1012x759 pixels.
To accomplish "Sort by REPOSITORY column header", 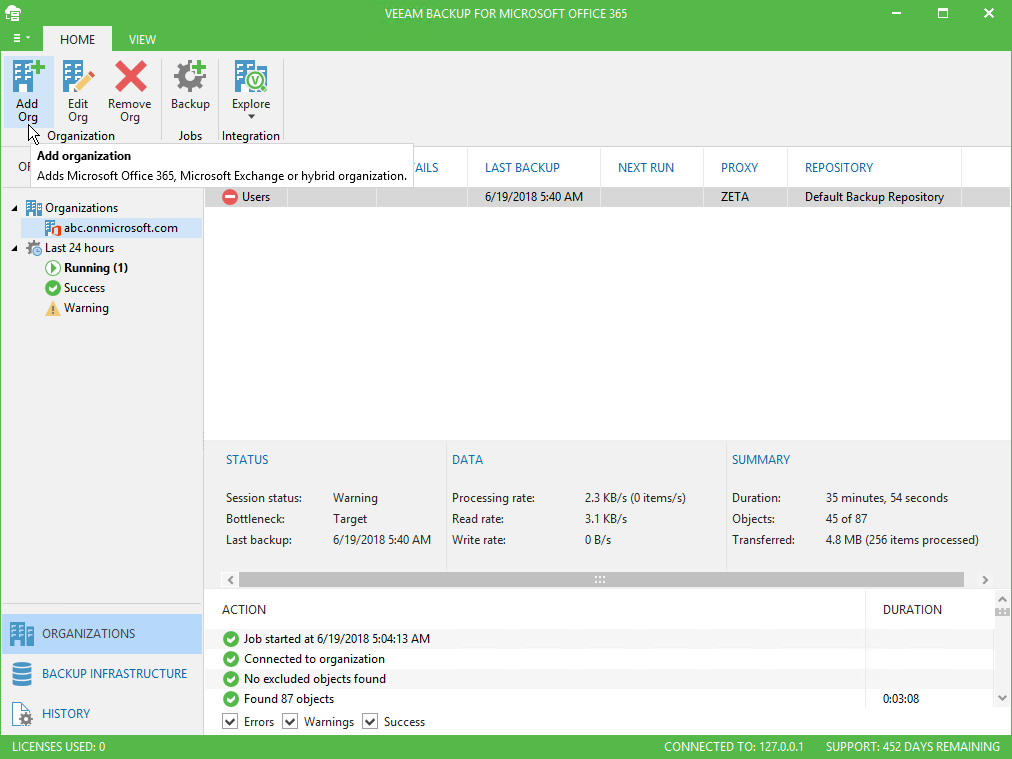I will (838, 168).
